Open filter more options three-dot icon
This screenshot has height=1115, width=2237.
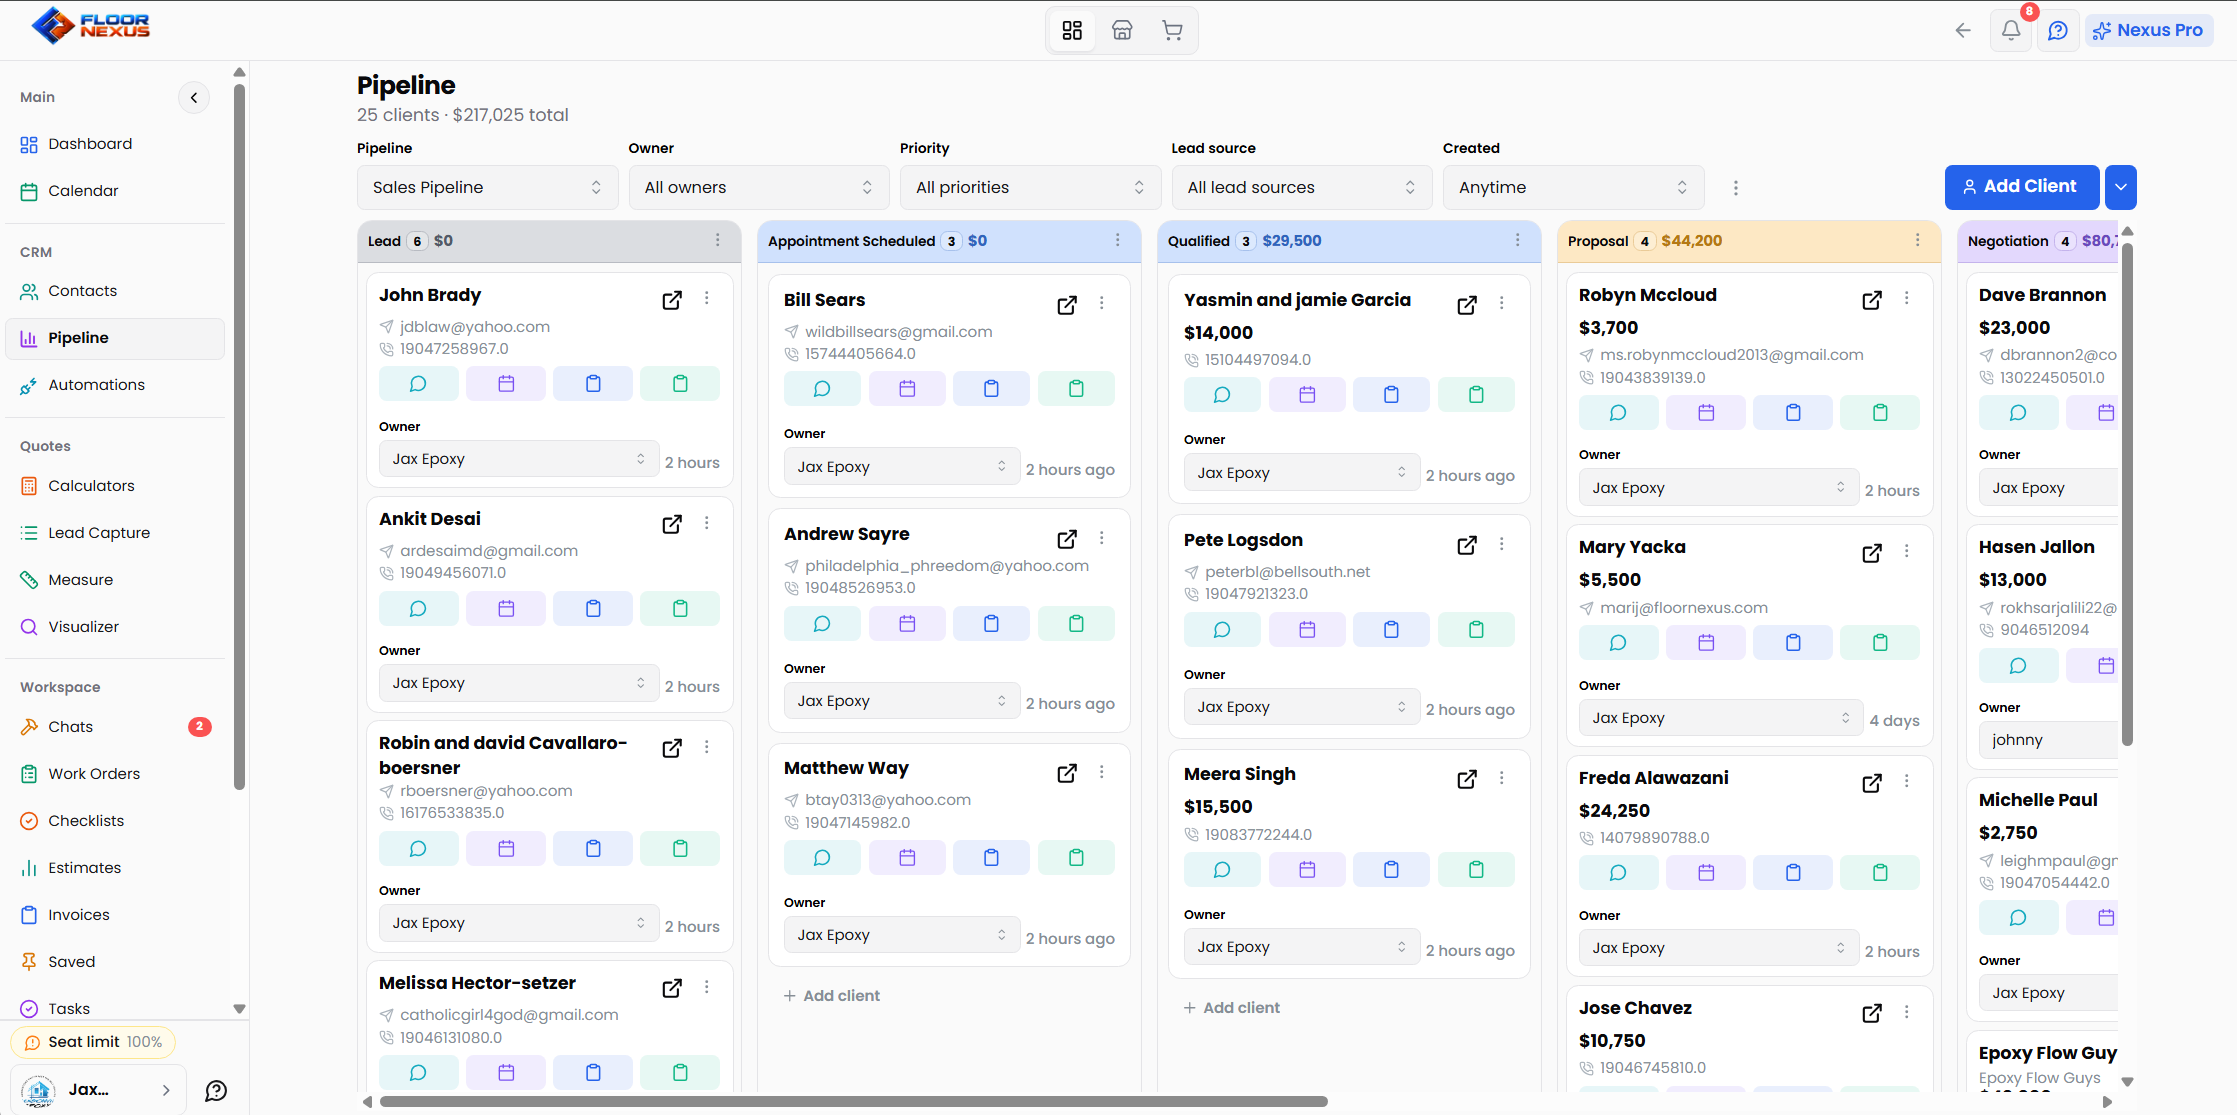pyautogui.click(x=1735, y=188)
